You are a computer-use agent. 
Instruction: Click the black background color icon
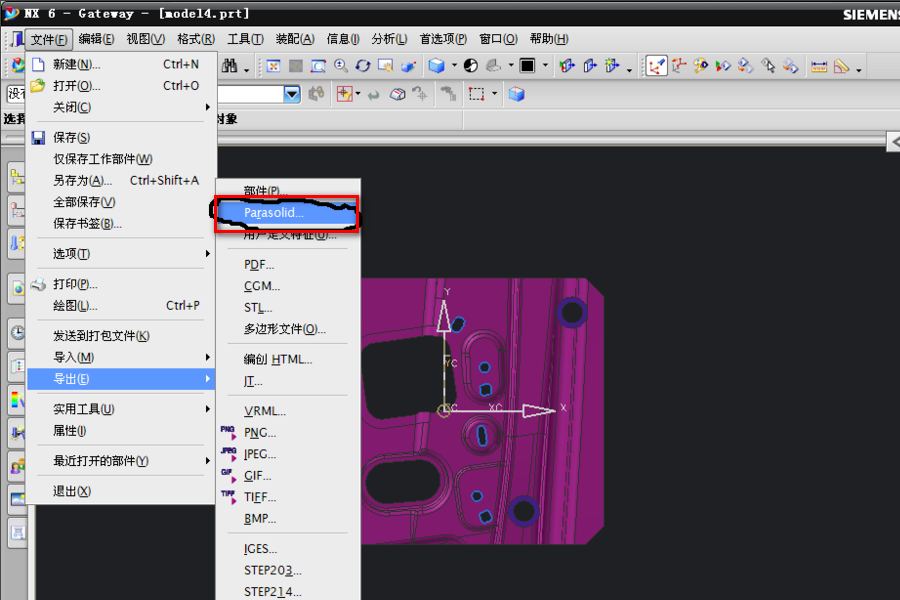point(527,66)
